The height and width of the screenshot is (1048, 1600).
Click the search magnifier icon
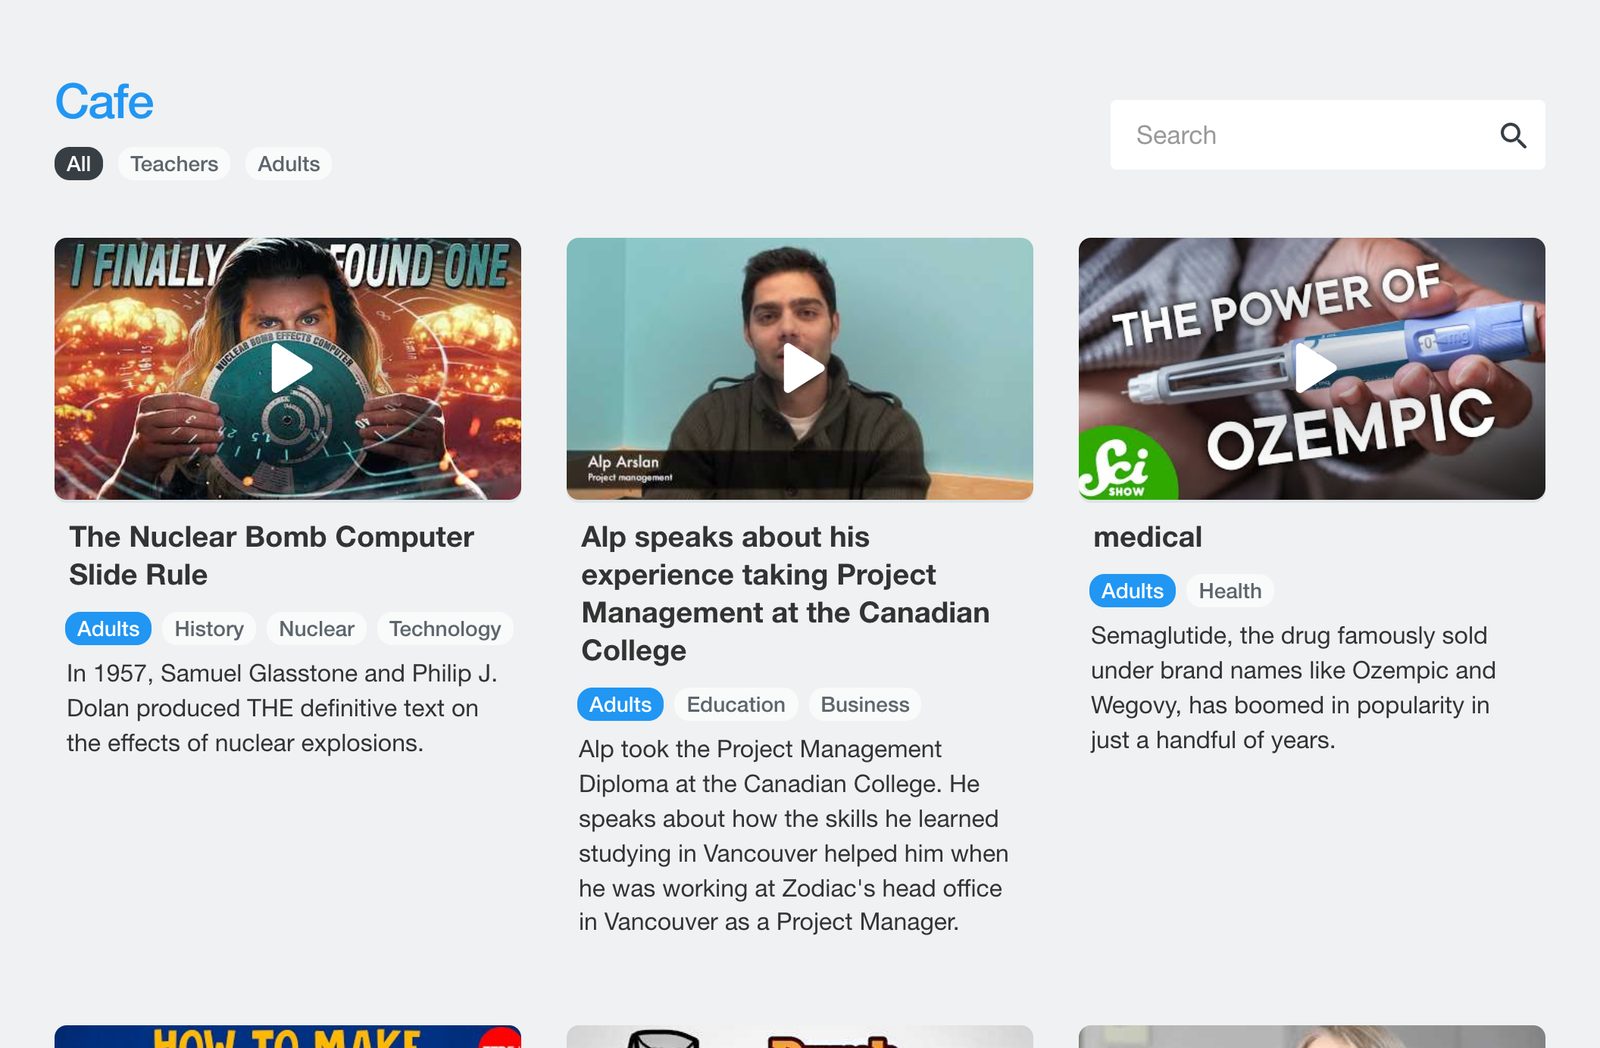[x=1513, y=135]
